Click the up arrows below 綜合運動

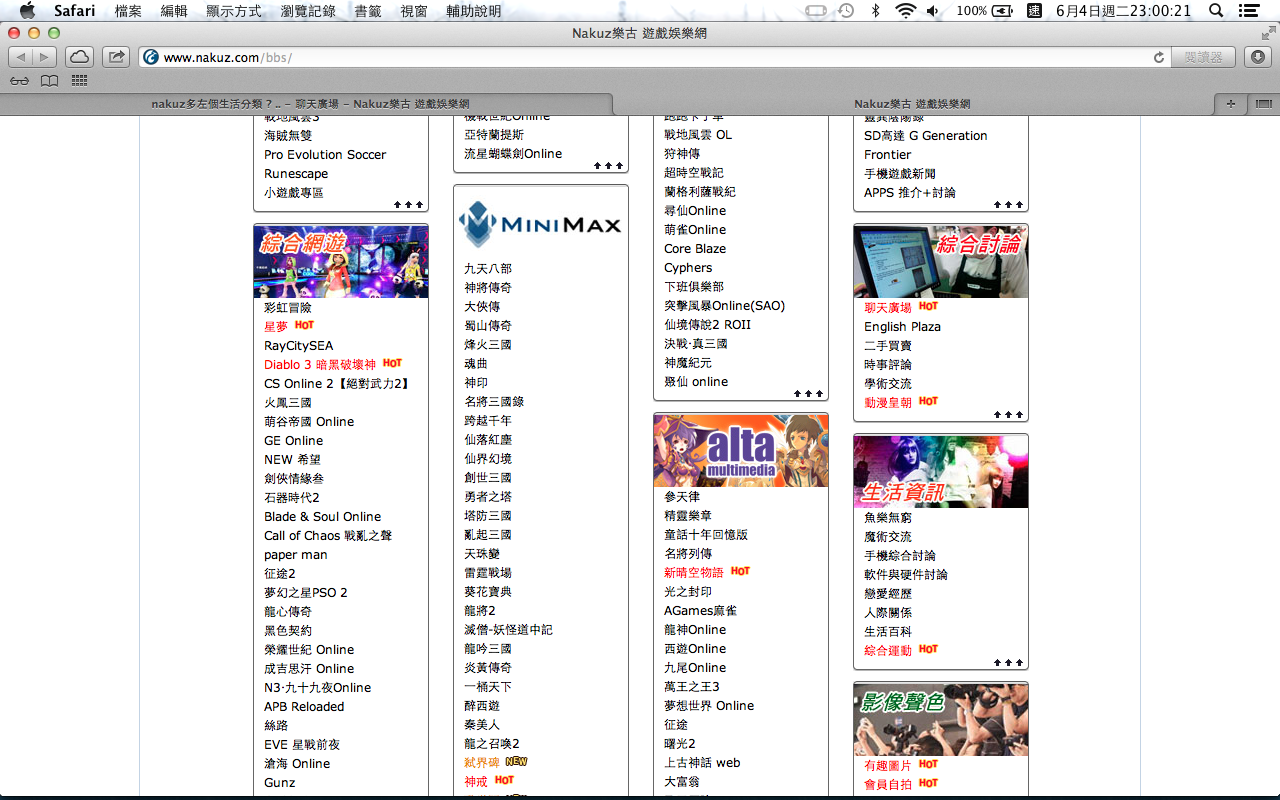pos(1008,663)
